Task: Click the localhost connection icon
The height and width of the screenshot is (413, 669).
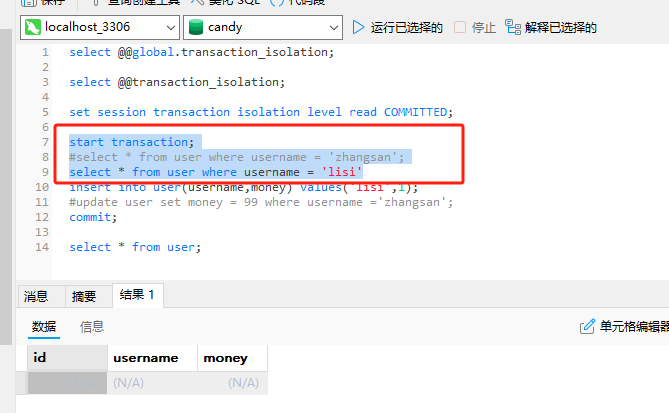Action: 33,27
